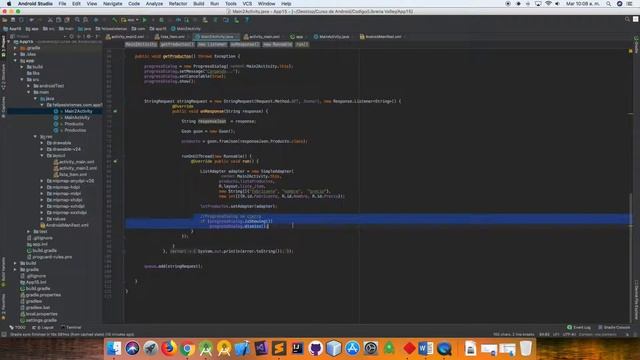Click the getProductos breadcrumb

[177, 44]
